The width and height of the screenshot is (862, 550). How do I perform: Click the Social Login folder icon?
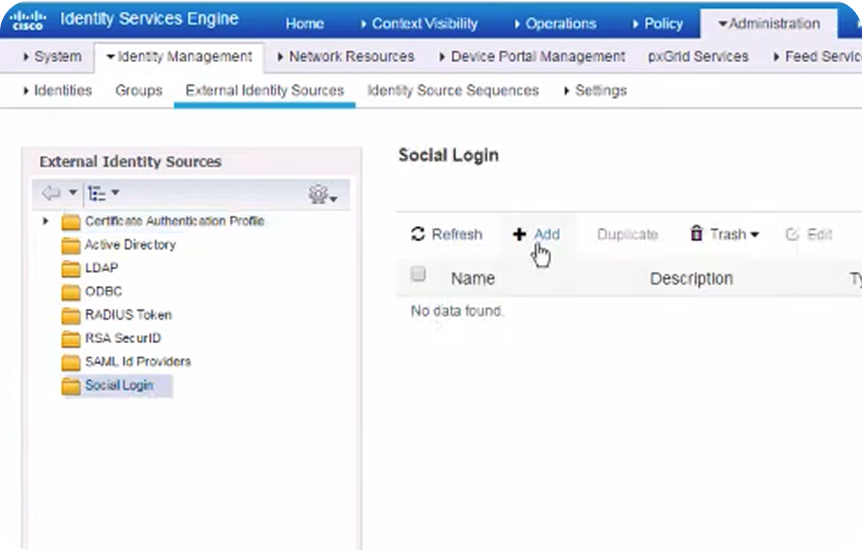click(x=71, y=386)
